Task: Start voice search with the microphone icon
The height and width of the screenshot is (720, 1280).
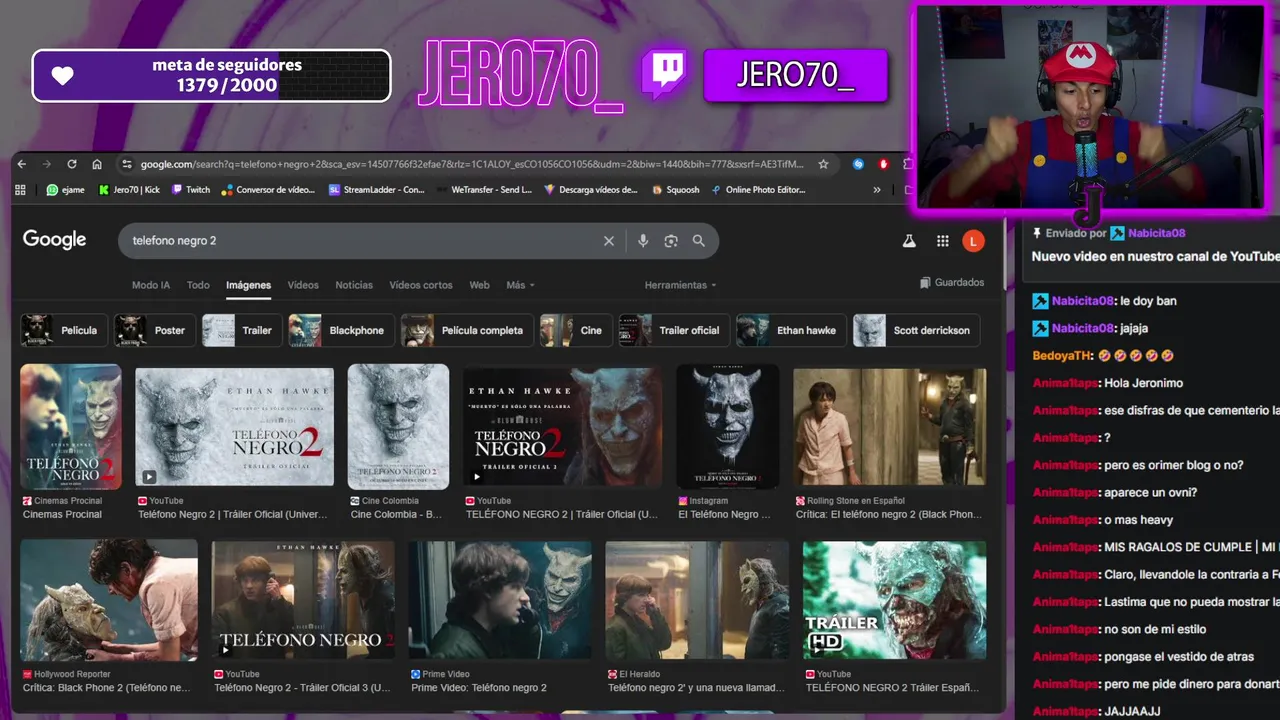Action: click(643, 241)
